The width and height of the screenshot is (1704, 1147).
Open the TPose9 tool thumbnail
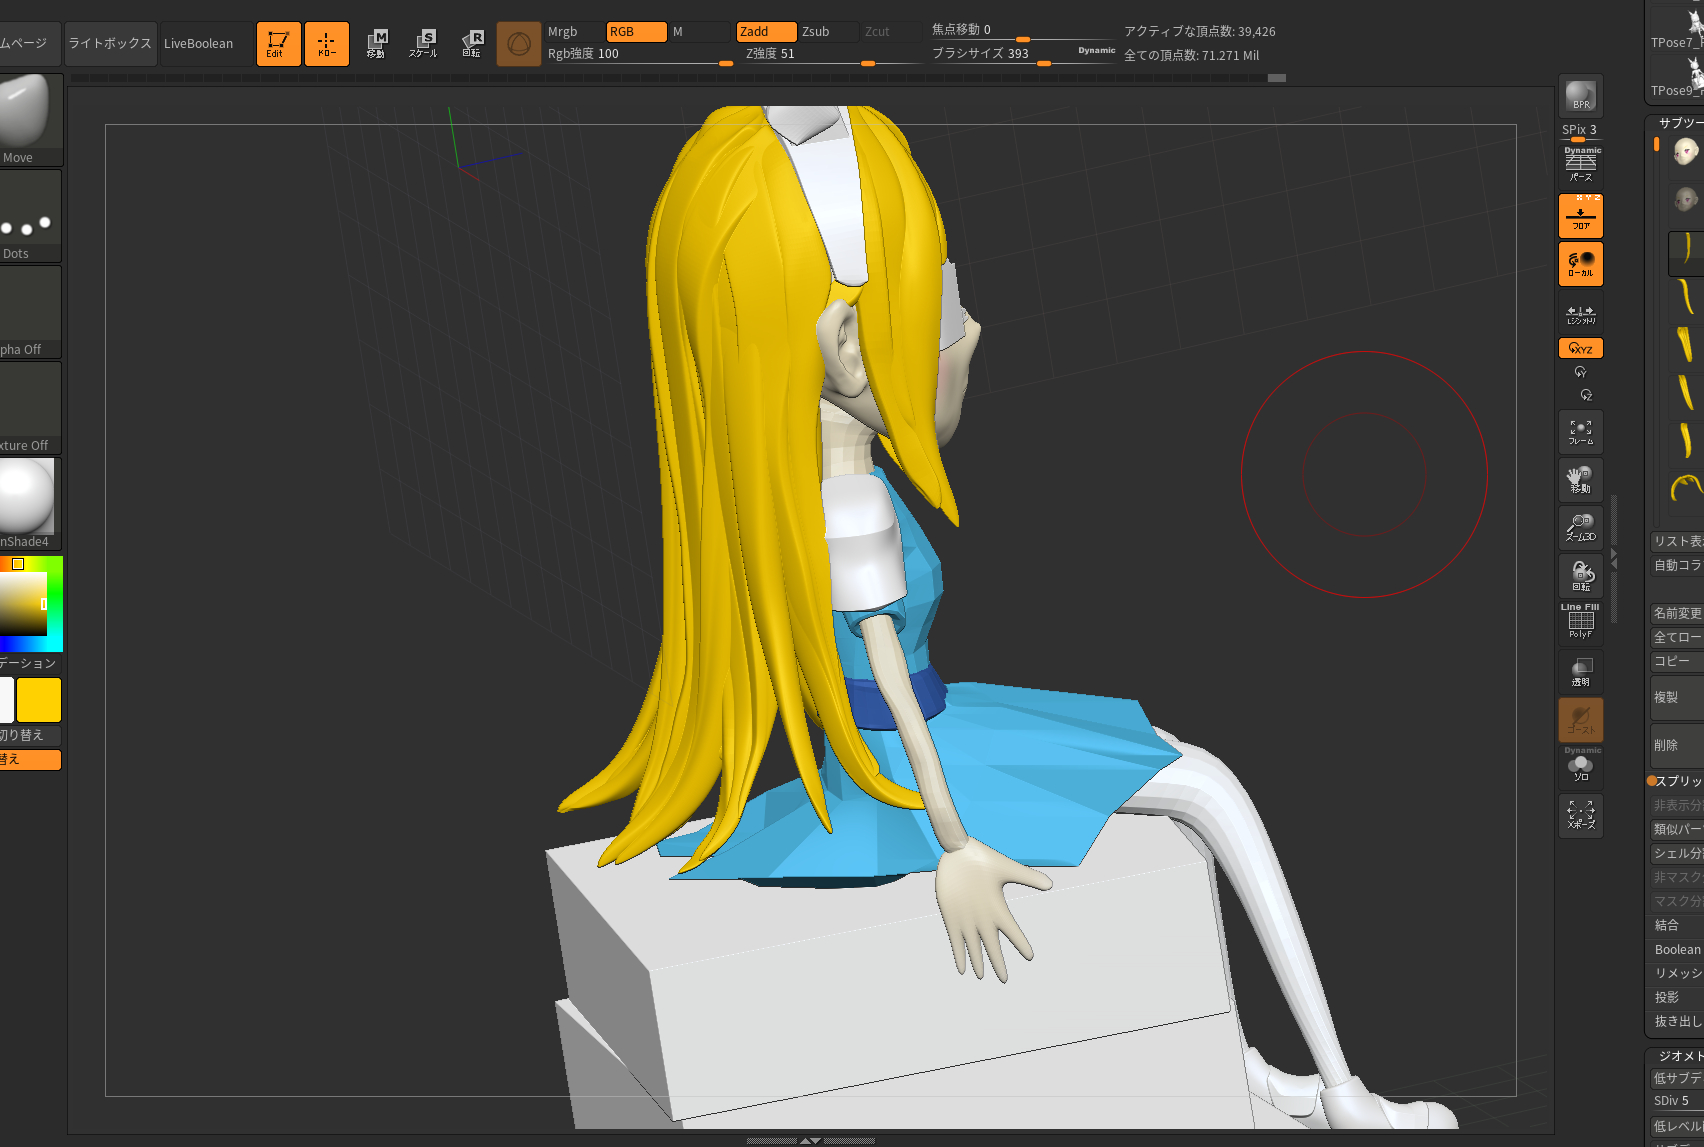[x=1677, y=76]
